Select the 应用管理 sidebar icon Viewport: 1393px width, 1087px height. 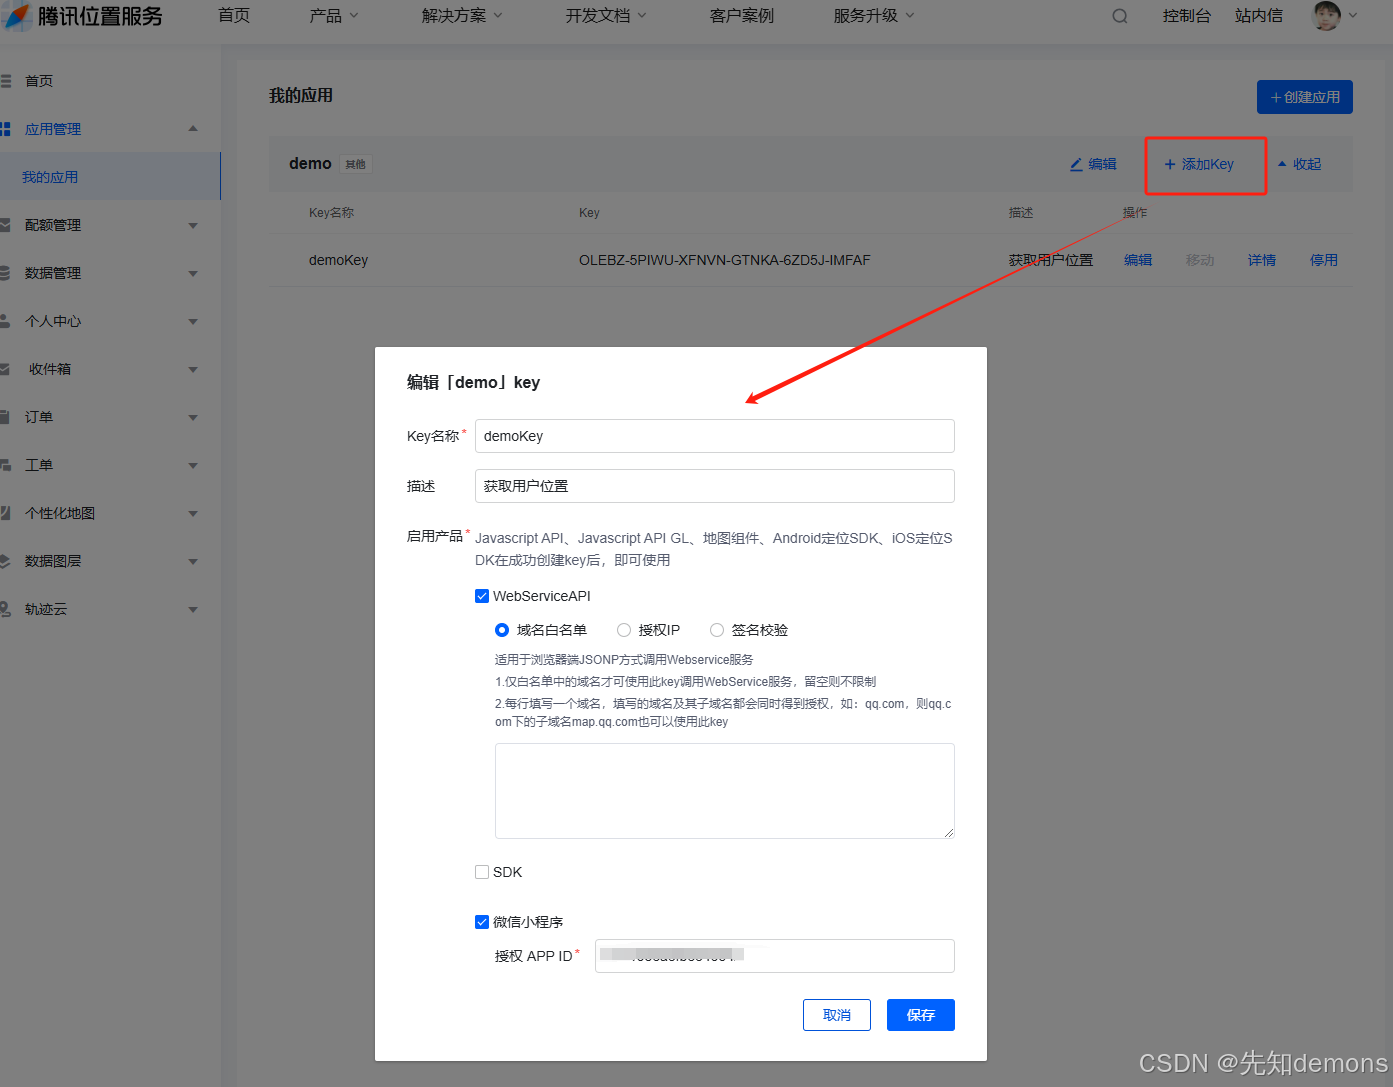click(10, 128)
